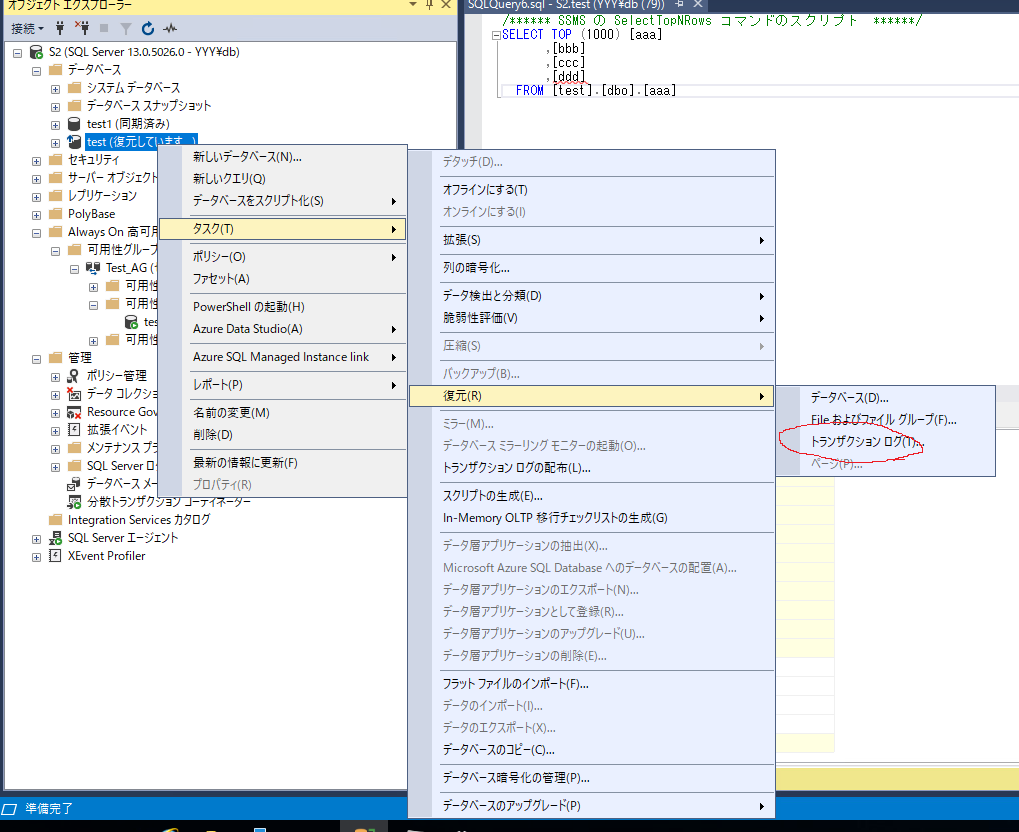Choose データベースのコピー(C)...

591,750
